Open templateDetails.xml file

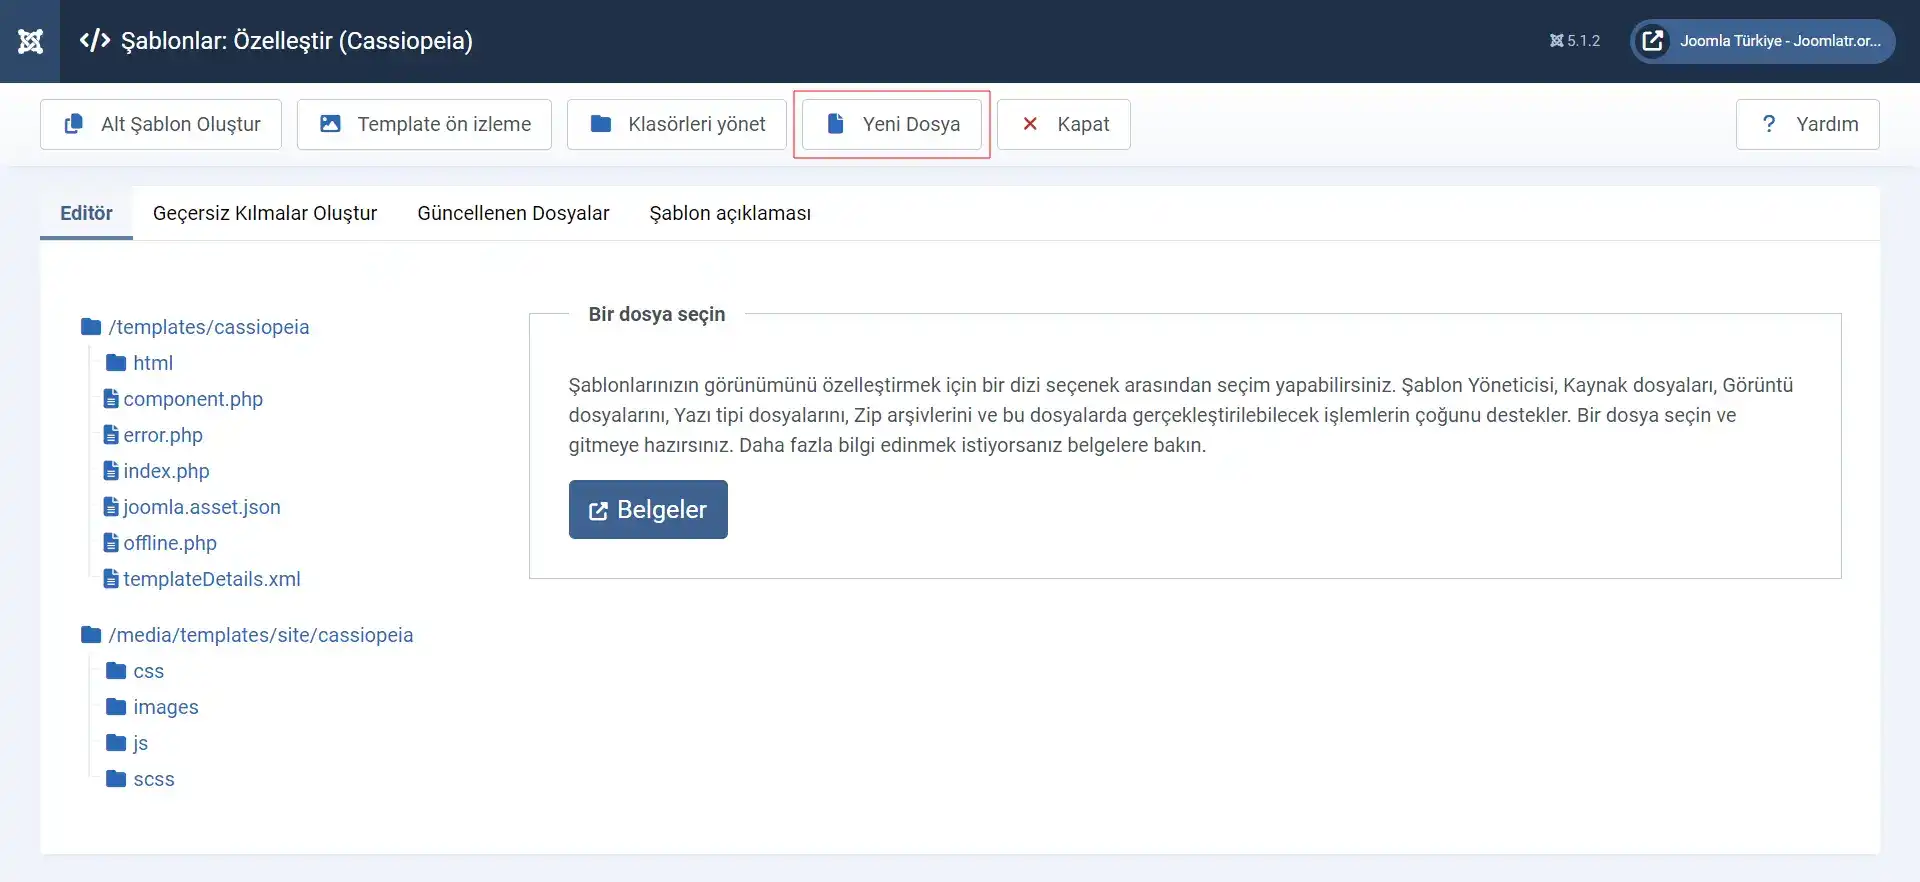coord(212,579)
